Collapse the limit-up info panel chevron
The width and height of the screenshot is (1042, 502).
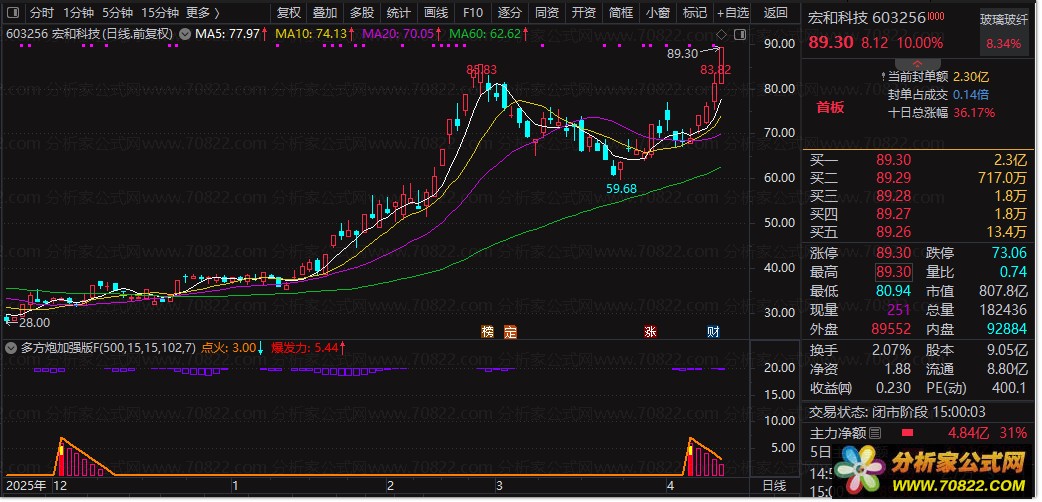(917, 64)
